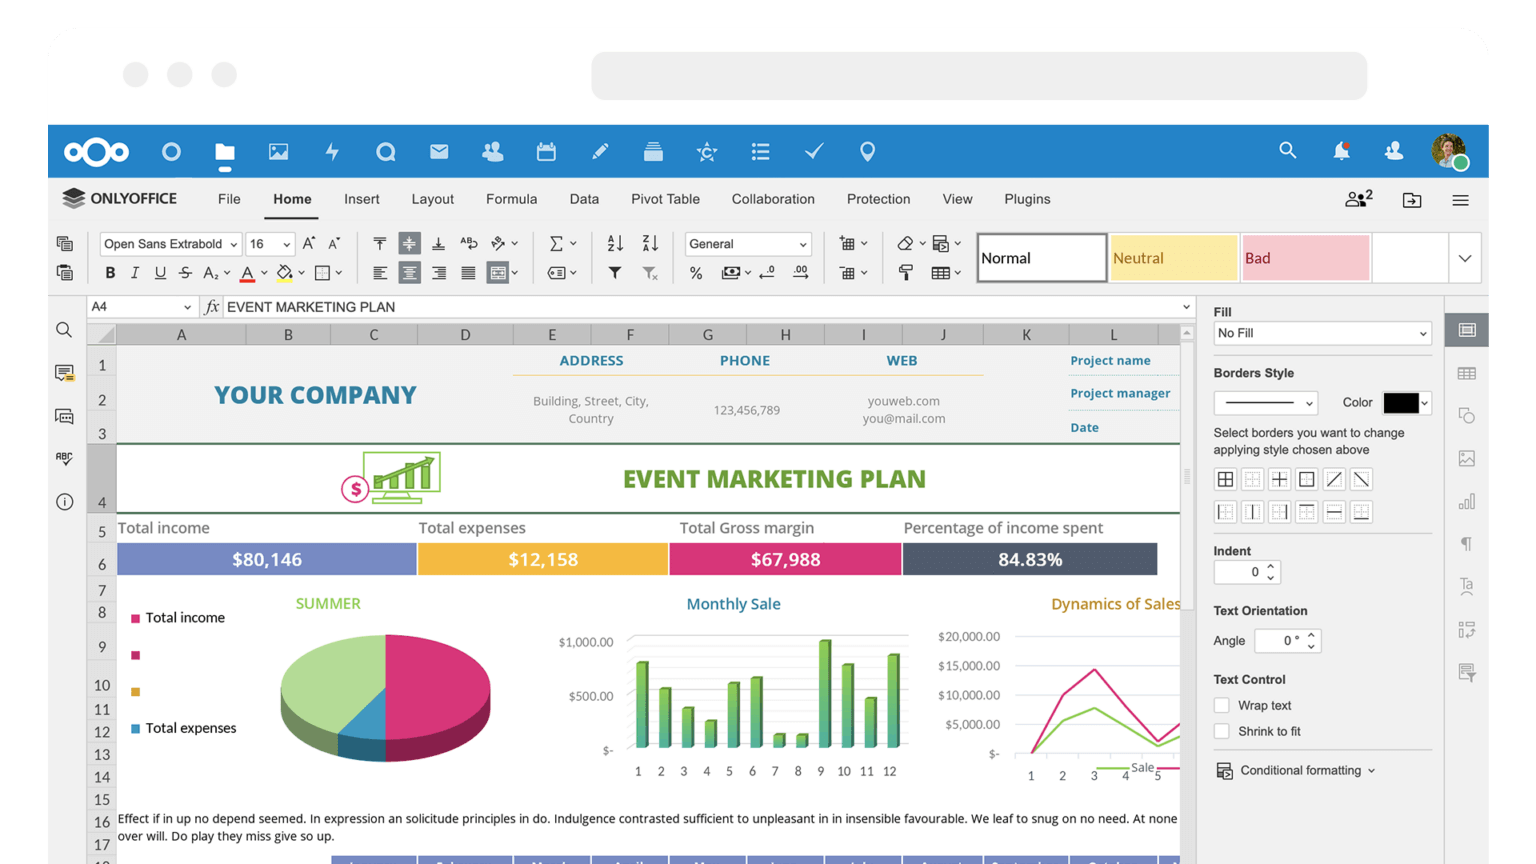
Task: Click the strikethrough text icon
Action: pyautogui.click(x=185, y=273)
